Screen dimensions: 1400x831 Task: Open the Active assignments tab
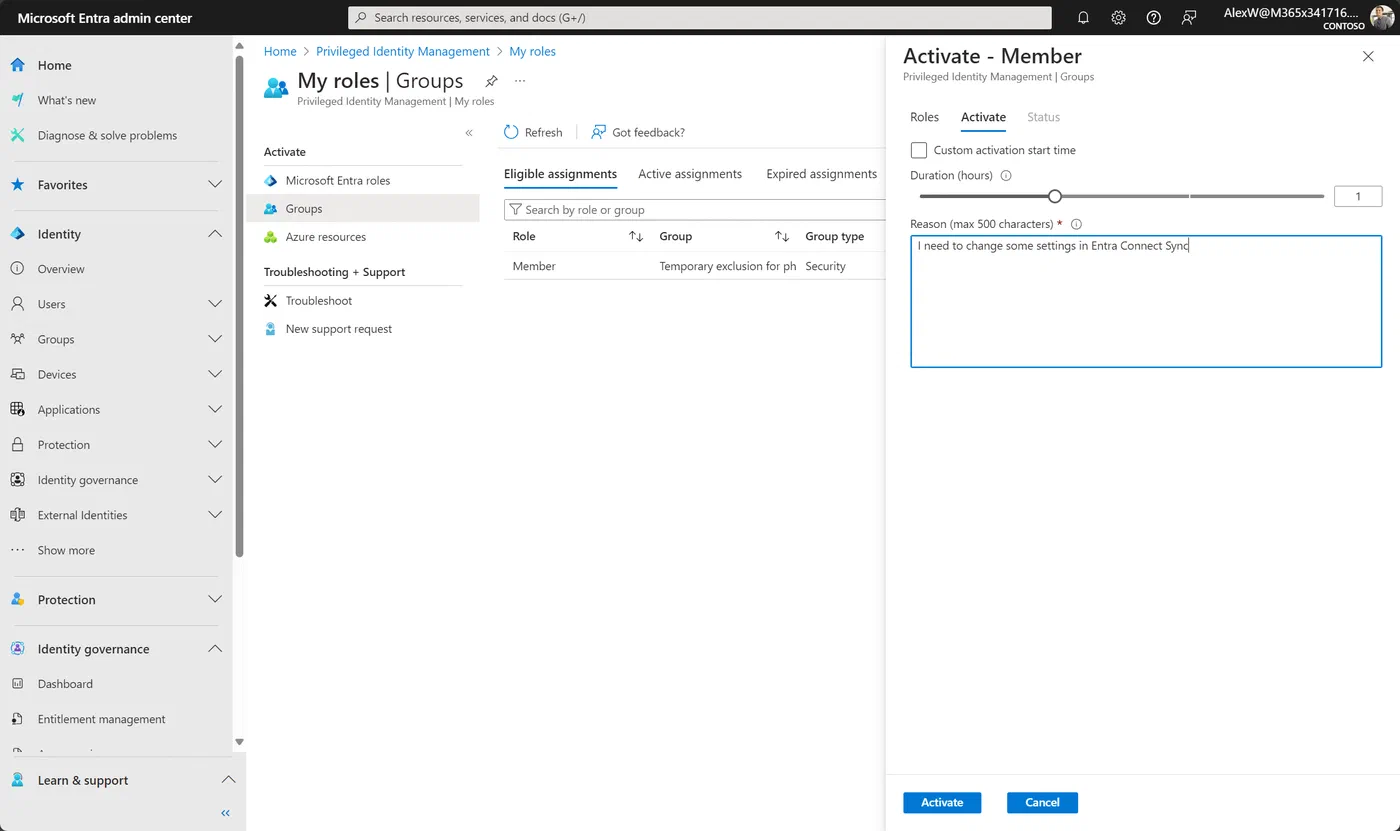point(690,174)
